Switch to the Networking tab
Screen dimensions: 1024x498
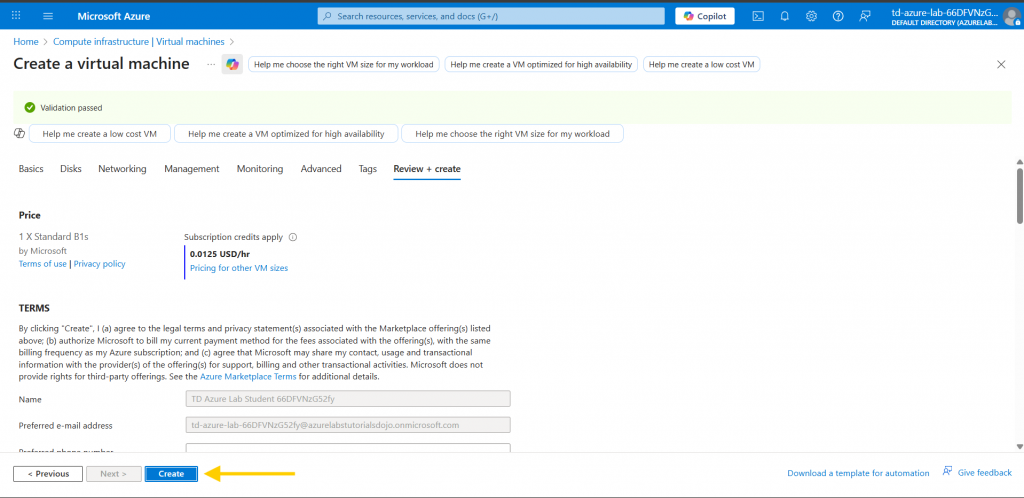point(122,168)
